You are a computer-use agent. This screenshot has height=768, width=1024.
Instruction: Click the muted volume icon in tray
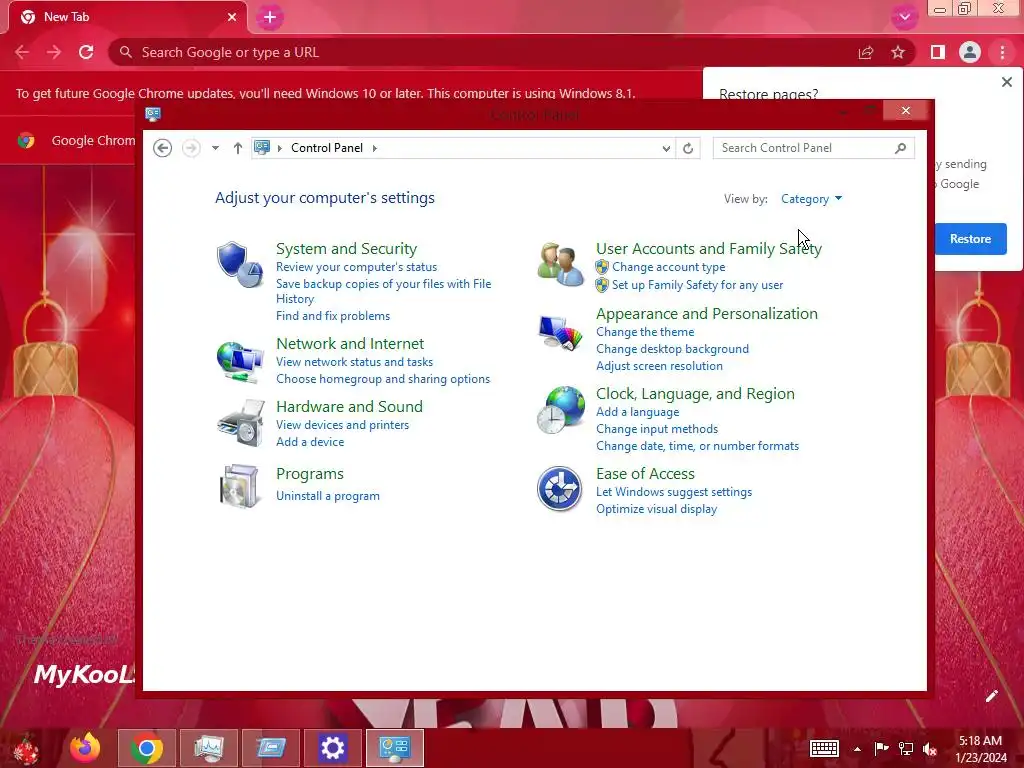929,749
